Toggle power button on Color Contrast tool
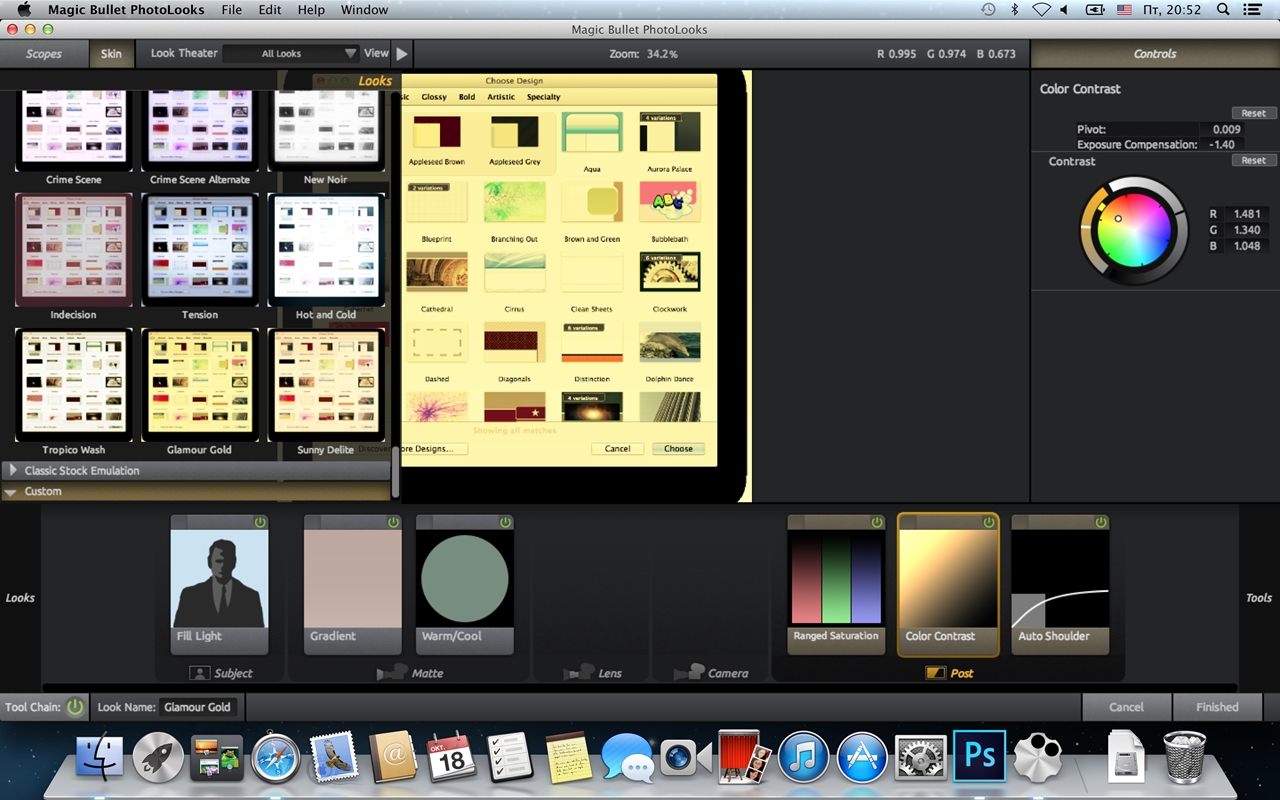This screenshot has height=800, width=1280. [989, 522]
